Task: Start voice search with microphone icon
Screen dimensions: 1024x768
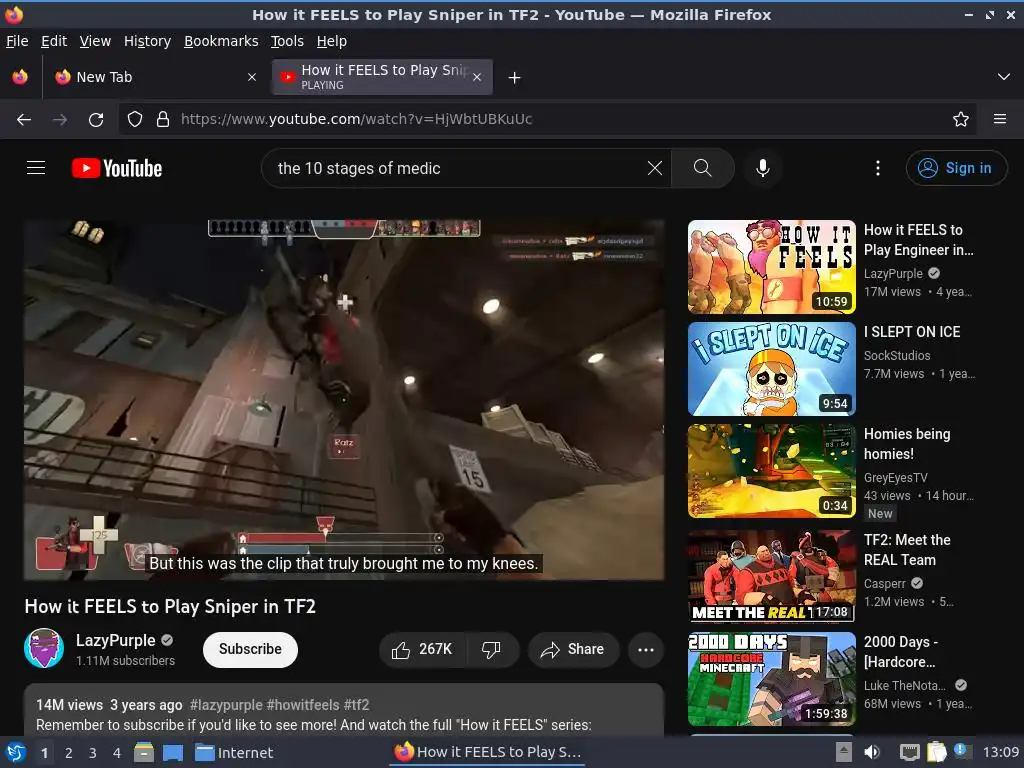Action: click(x=762, y=168)
